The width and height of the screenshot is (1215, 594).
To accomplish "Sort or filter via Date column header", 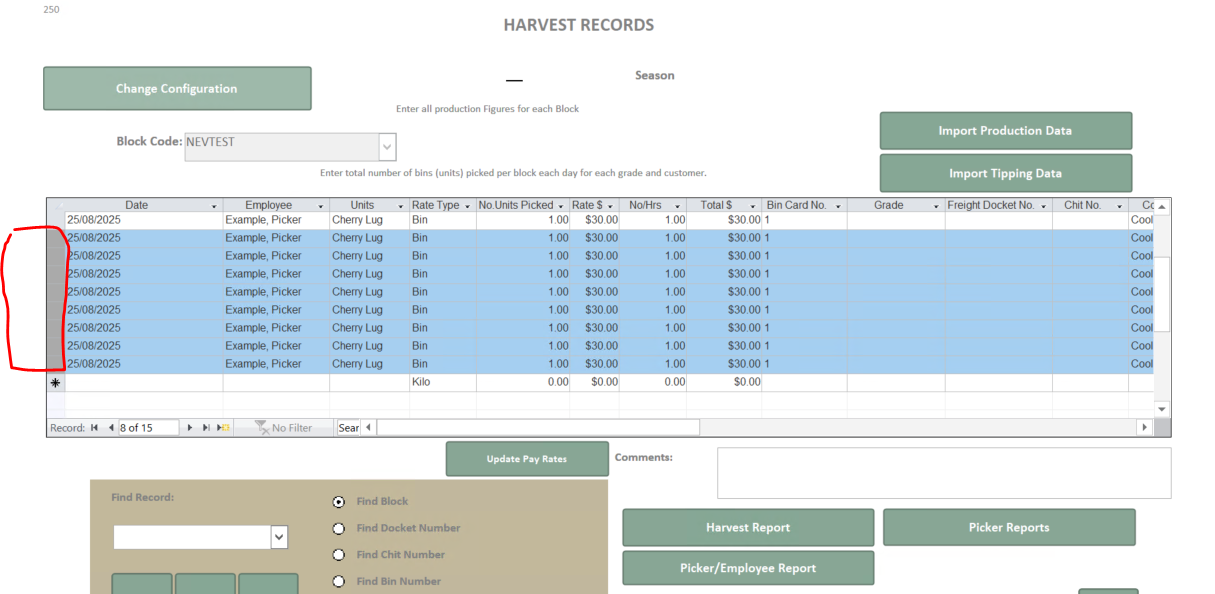I will point(213,206).
